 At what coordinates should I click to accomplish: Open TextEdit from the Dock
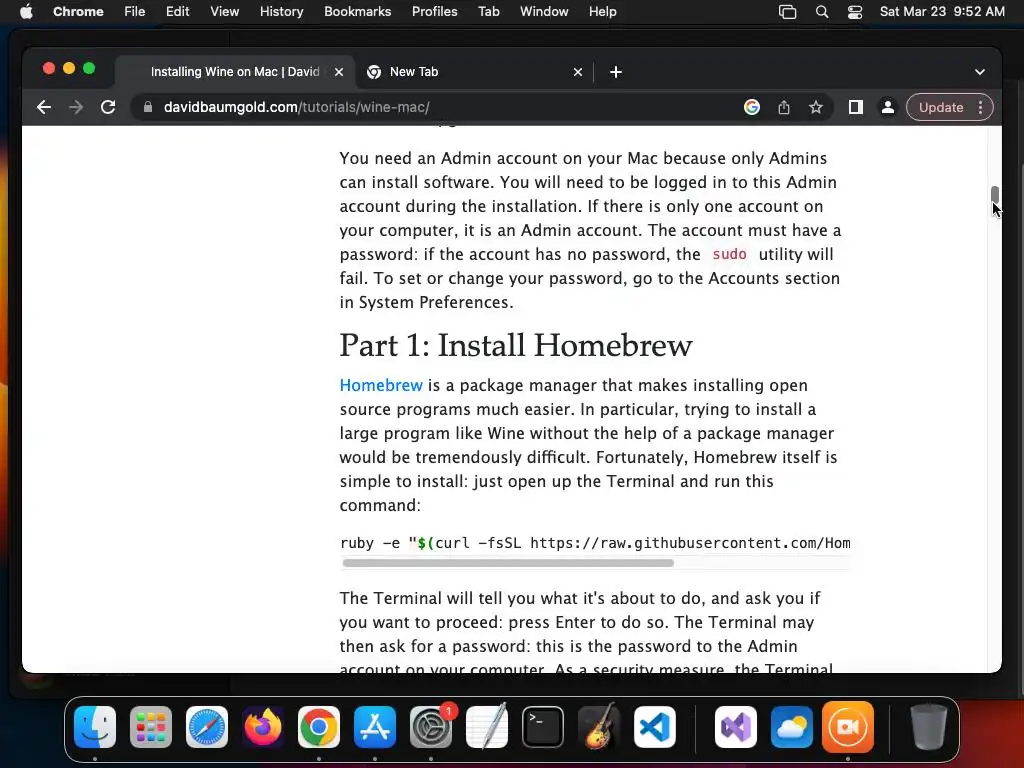click(x=487, y=727)
